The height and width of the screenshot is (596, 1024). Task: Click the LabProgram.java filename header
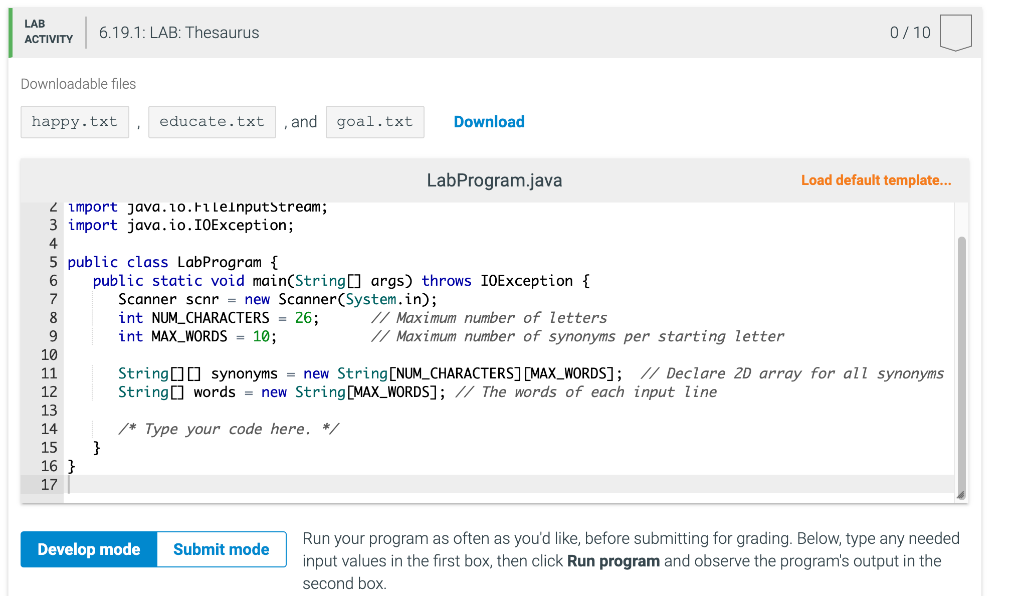coord(494,180)
